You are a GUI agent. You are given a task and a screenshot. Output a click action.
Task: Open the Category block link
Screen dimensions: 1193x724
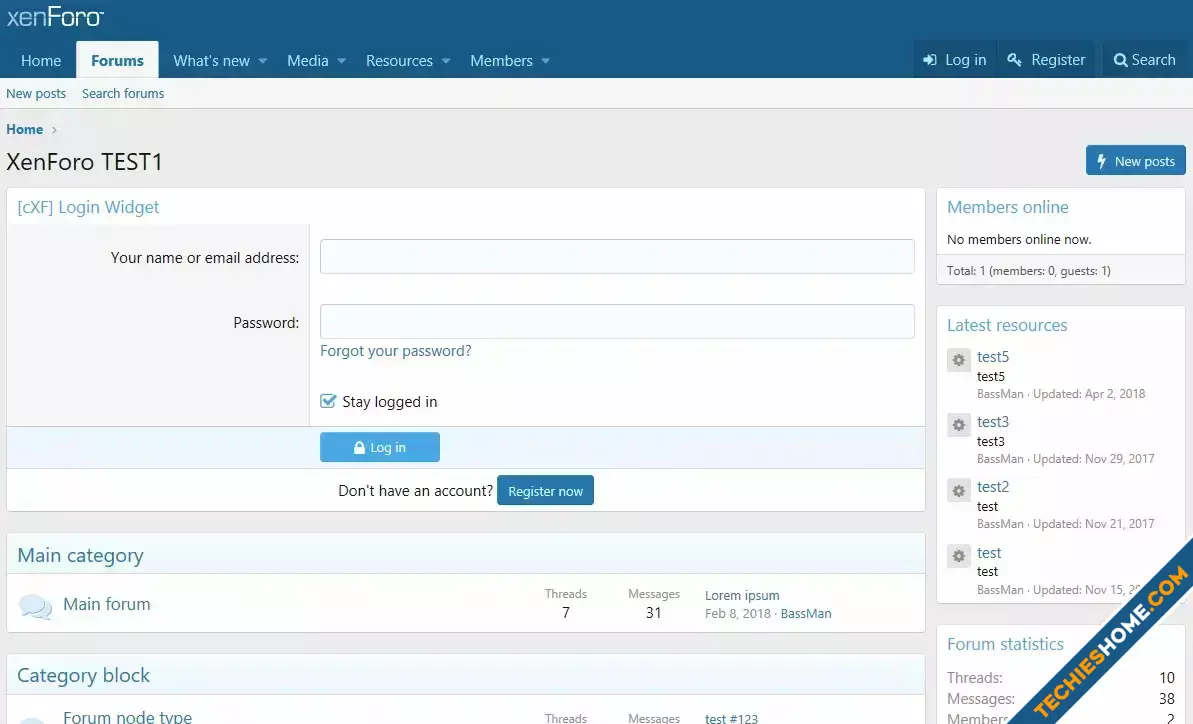click(84, 675)
